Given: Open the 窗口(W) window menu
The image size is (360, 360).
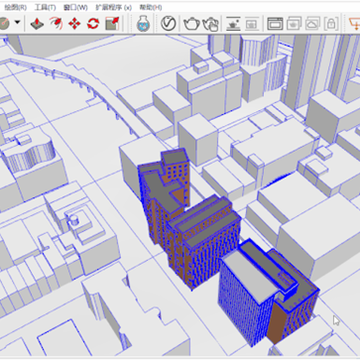Looking at the screenshot, I should pyautogui.click(x=76, y=7).
